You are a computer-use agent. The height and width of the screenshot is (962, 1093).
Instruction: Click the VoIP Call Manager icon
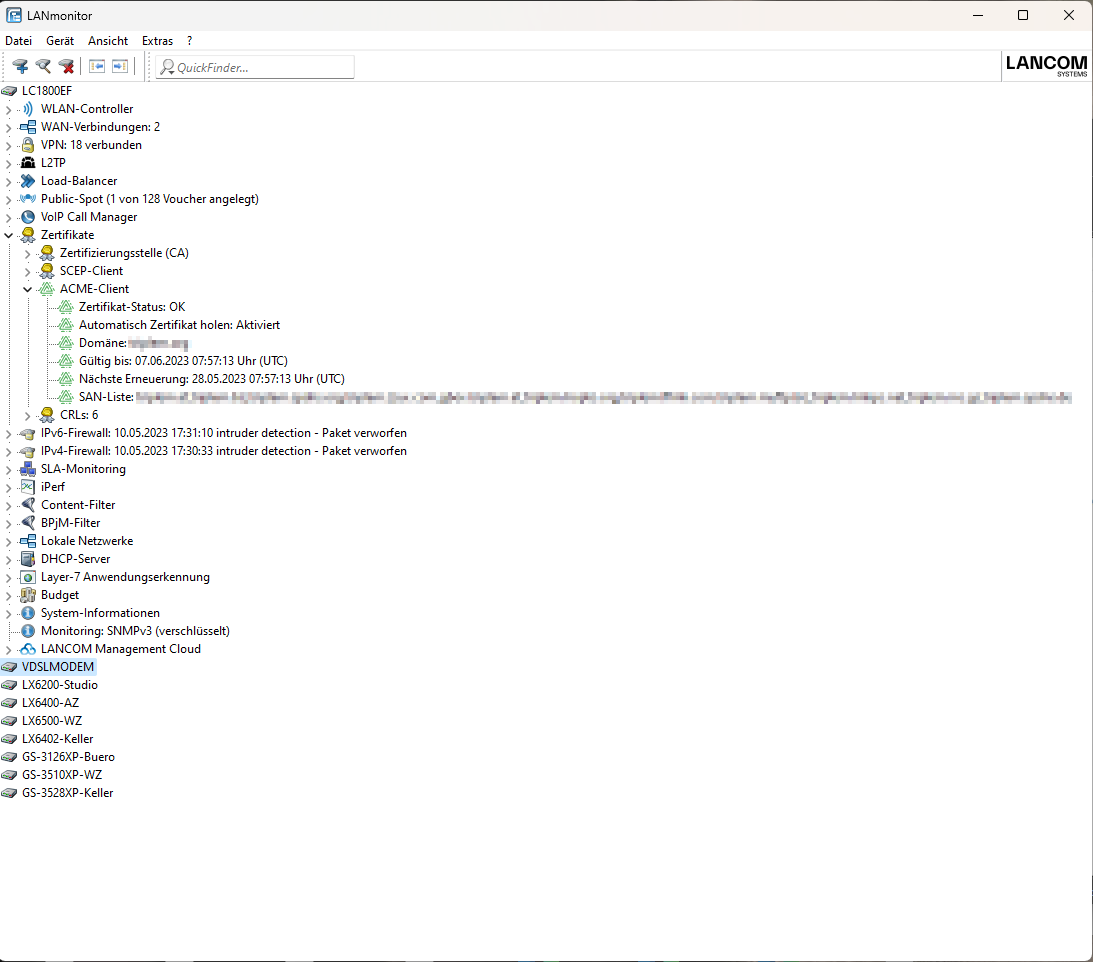coord(28,217)
